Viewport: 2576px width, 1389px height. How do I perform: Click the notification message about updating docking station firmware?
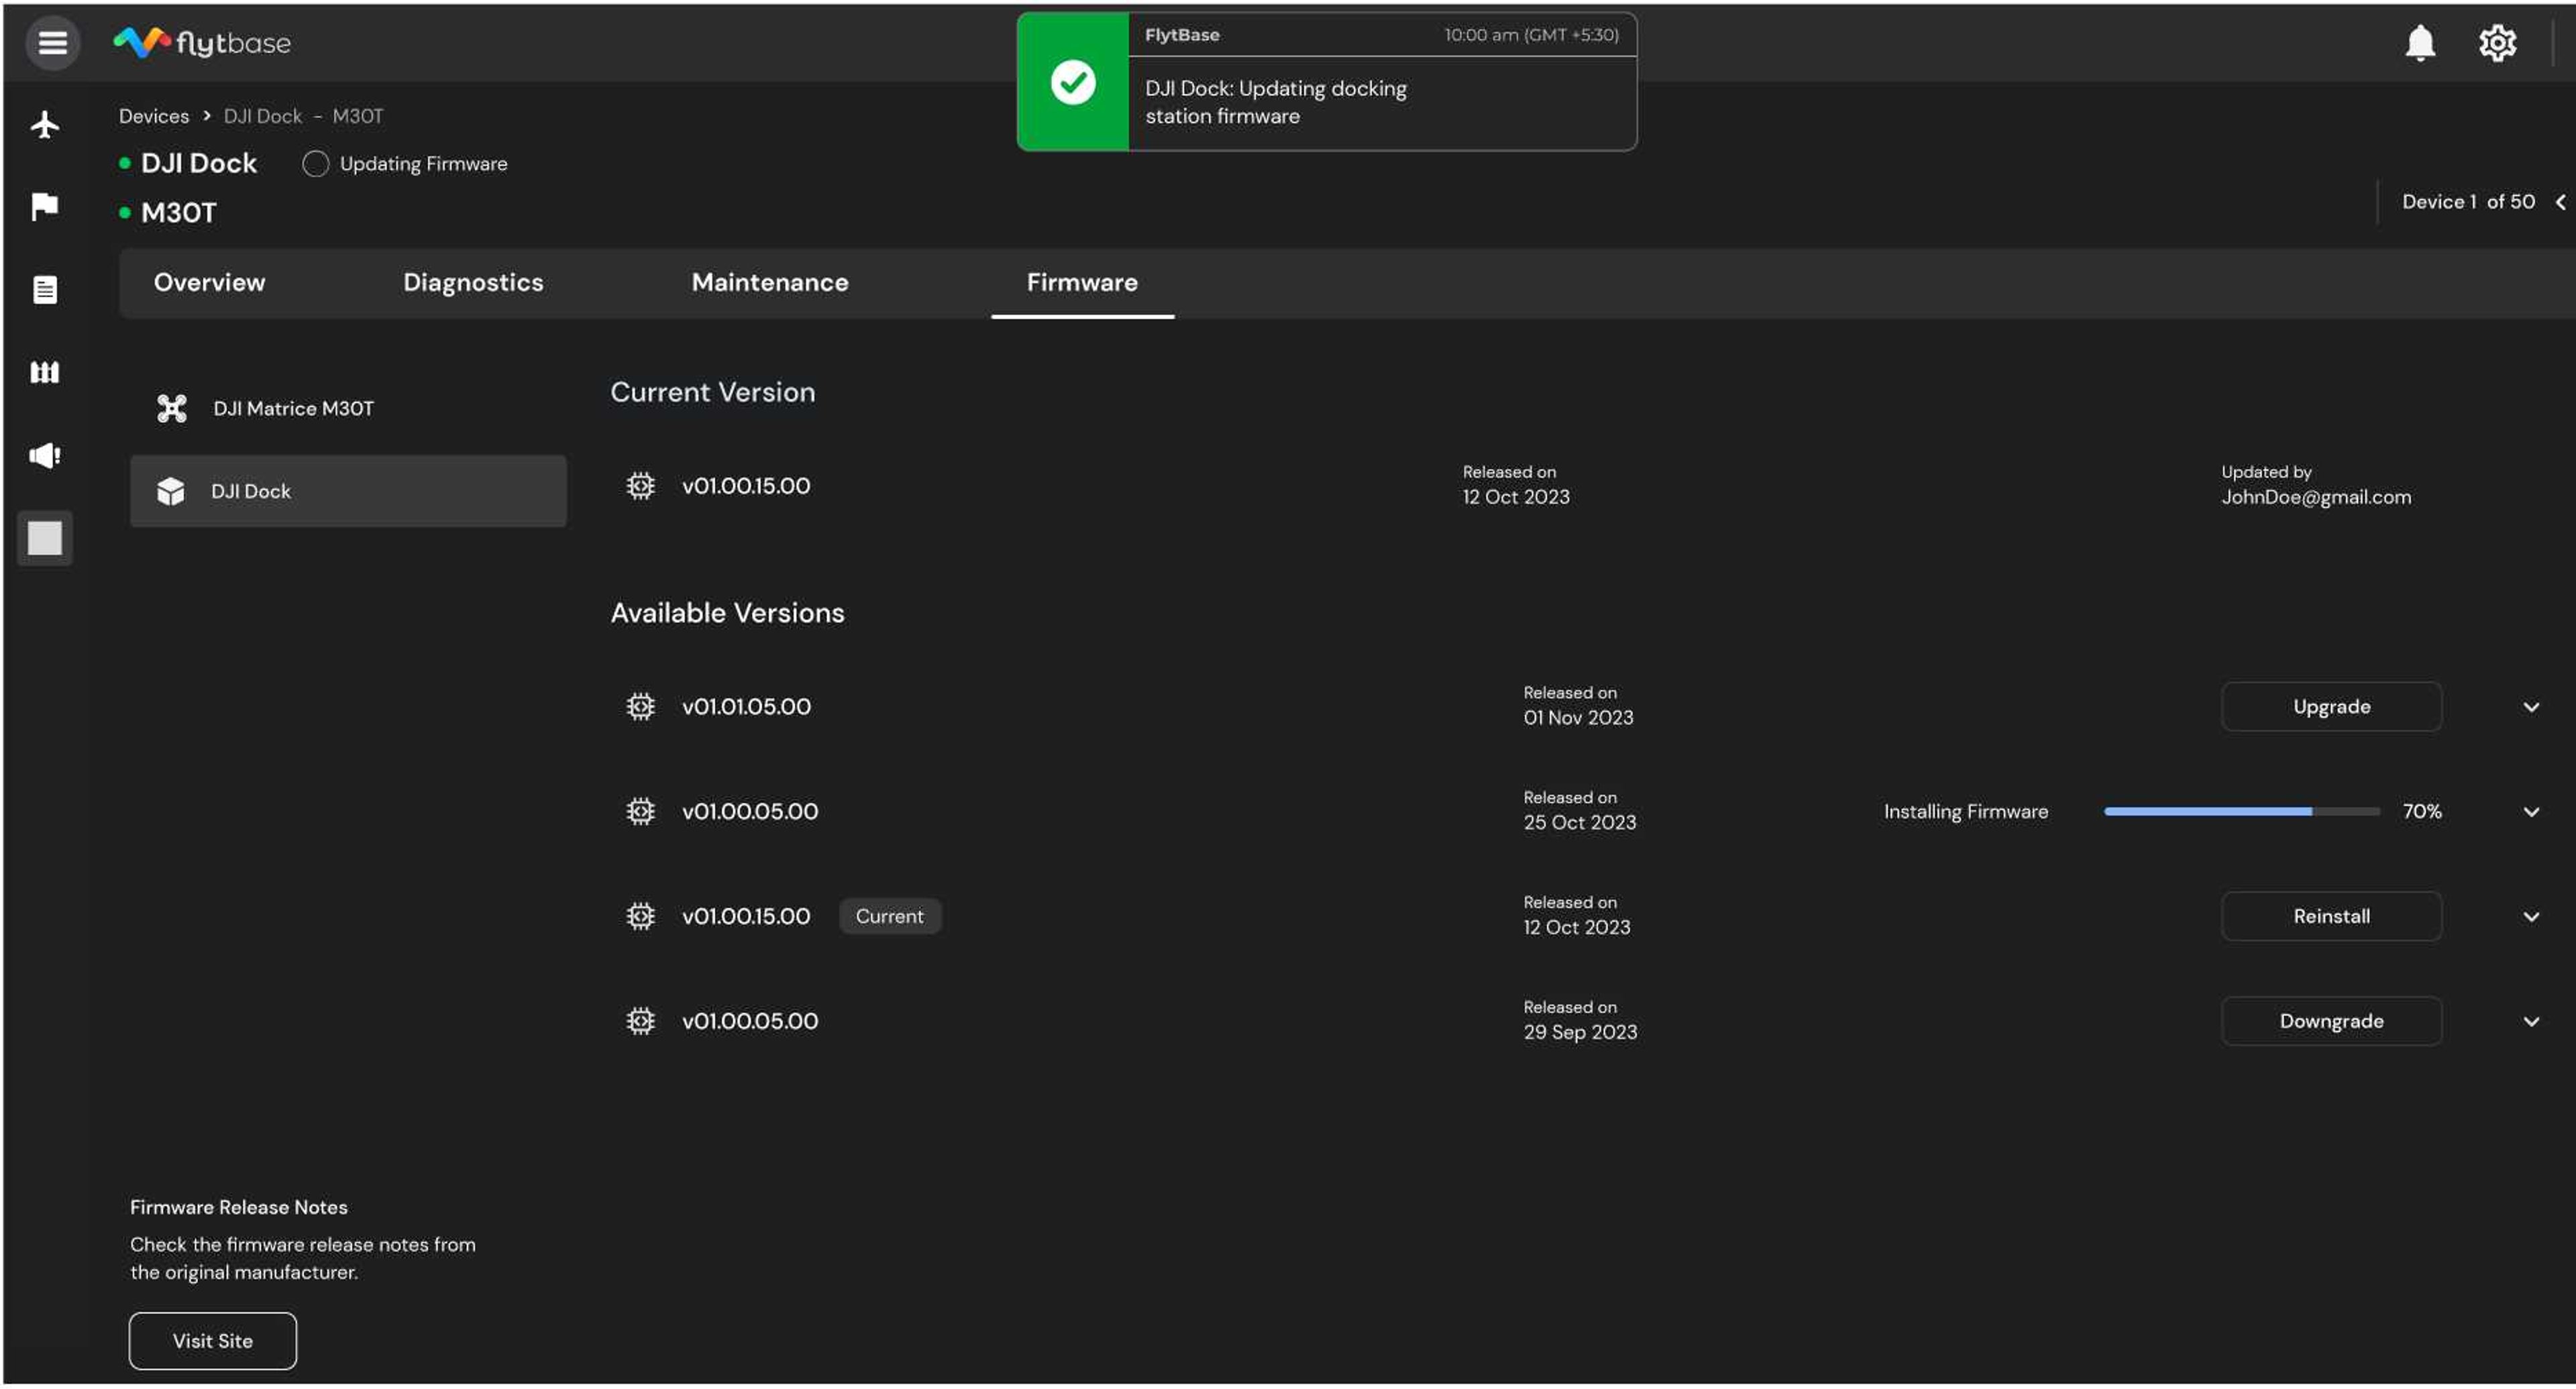1276,102
